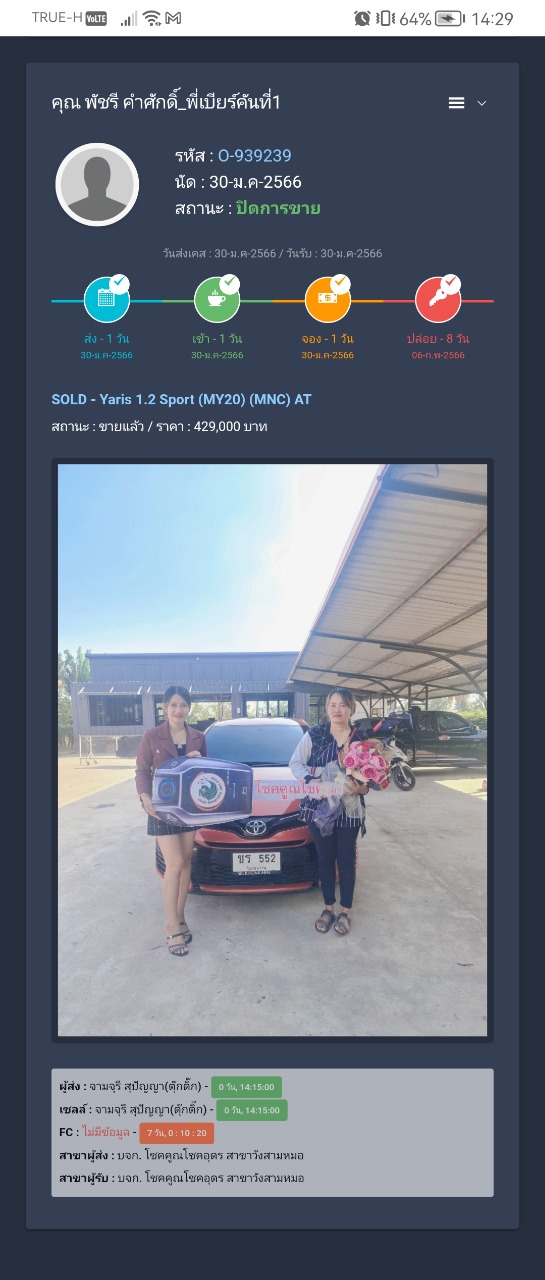Click the ปิดการขาย status text

pos(278,208)
